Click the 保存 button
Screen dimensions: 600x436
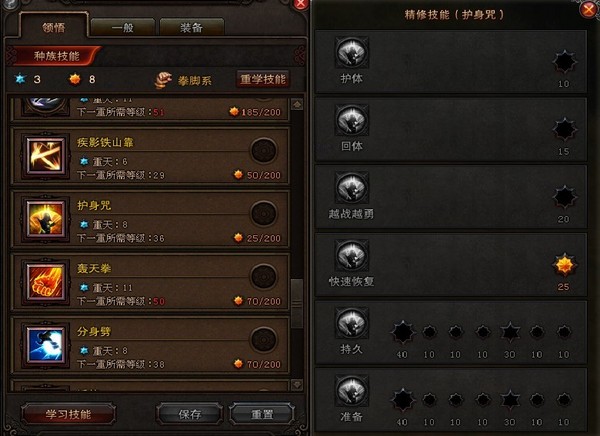(189, 414)
